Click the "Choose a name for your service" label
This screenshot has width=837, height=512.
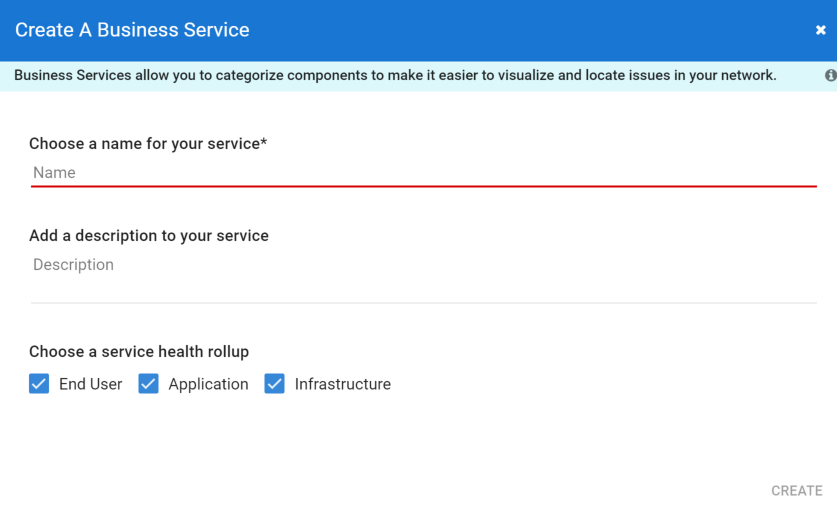point(144,144)
